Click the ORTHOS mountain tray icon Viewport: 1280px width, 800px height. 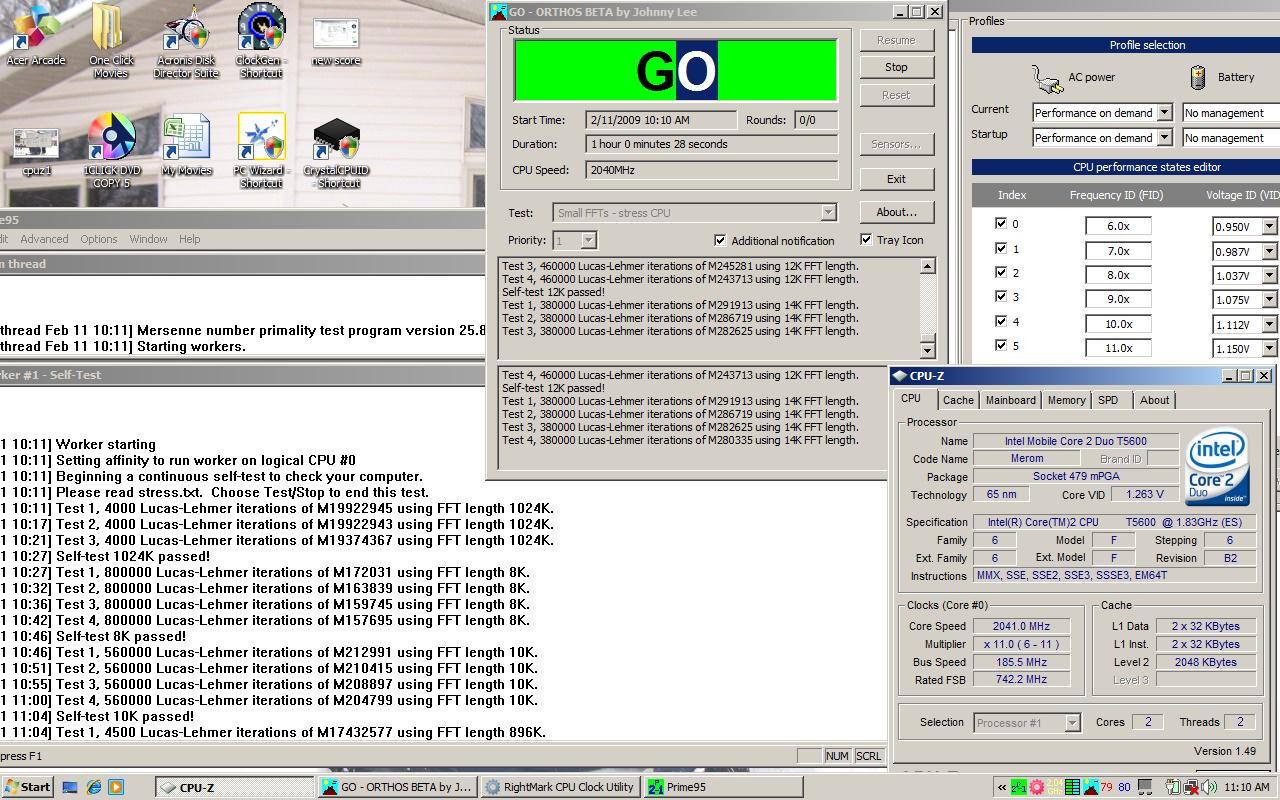click(x=1091, y=787)
